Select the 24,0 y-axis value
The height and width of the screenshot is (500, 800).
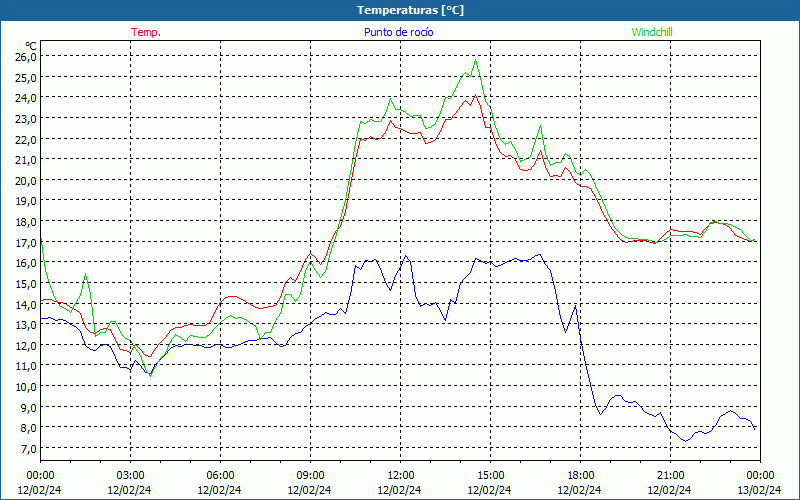(25, 97)
